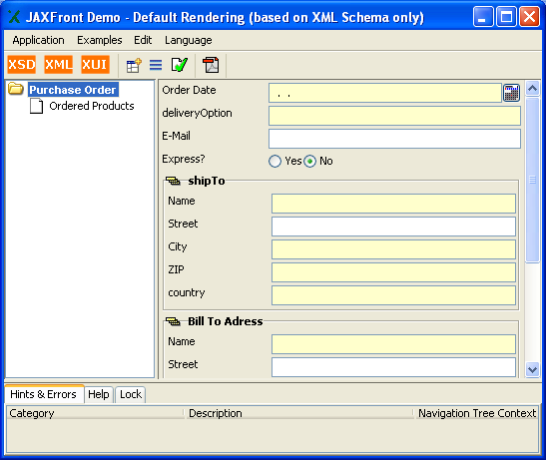Switch to the Lock tab
This screenshot has height=460, width=546.
[x=131, y=395]
